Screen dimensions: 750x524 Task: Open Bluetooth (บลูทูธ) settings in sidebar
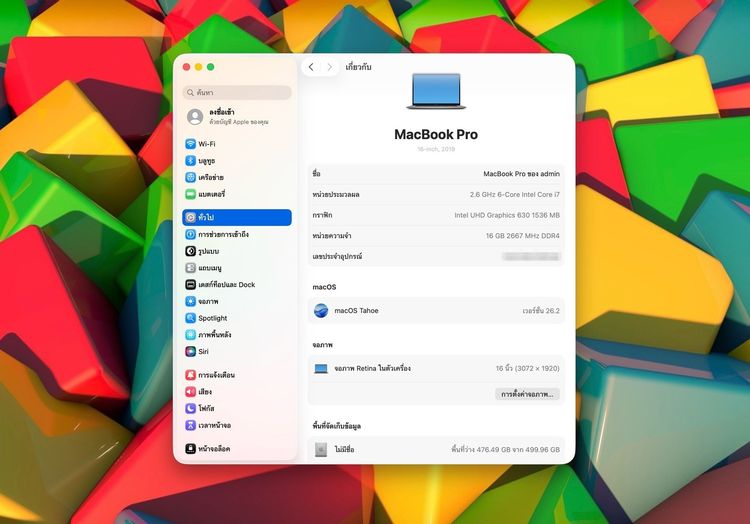pyautogui.click(x=190, y=161)
